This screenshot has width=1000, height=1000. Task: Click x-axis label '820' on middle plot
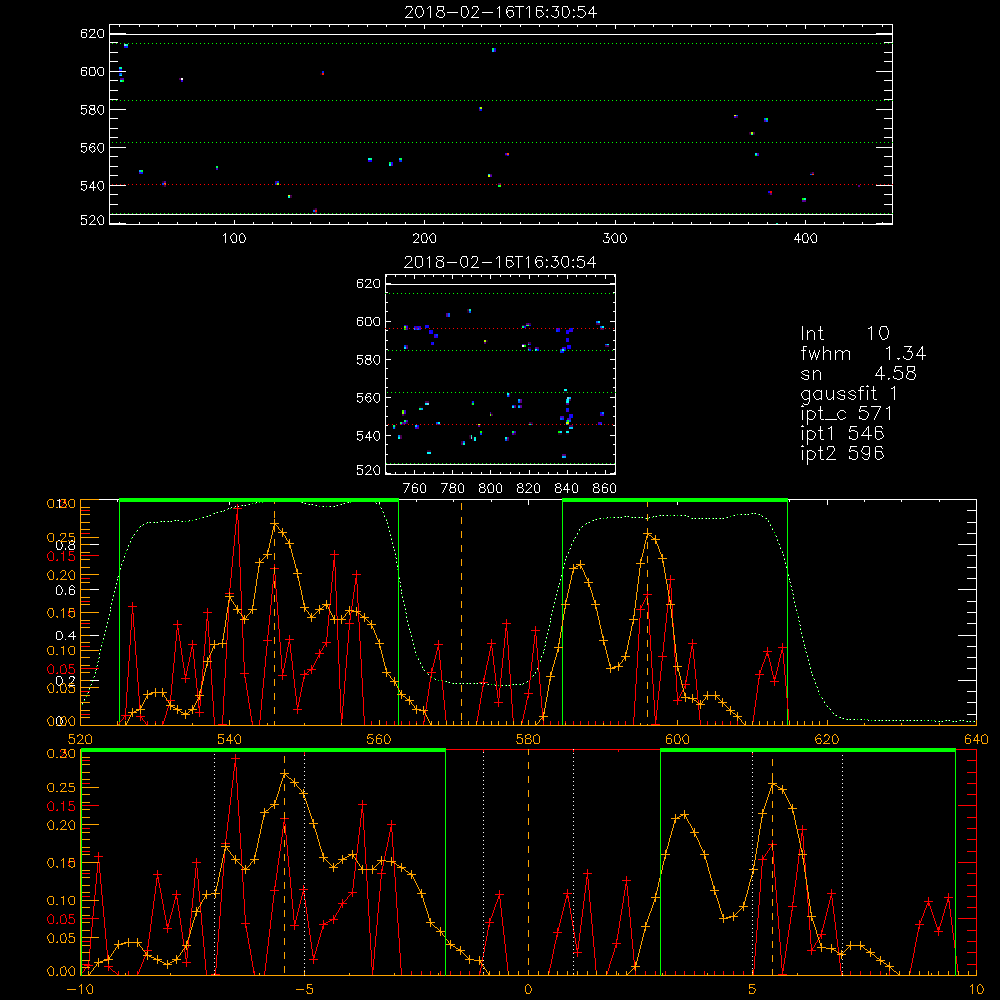point(529,489)
